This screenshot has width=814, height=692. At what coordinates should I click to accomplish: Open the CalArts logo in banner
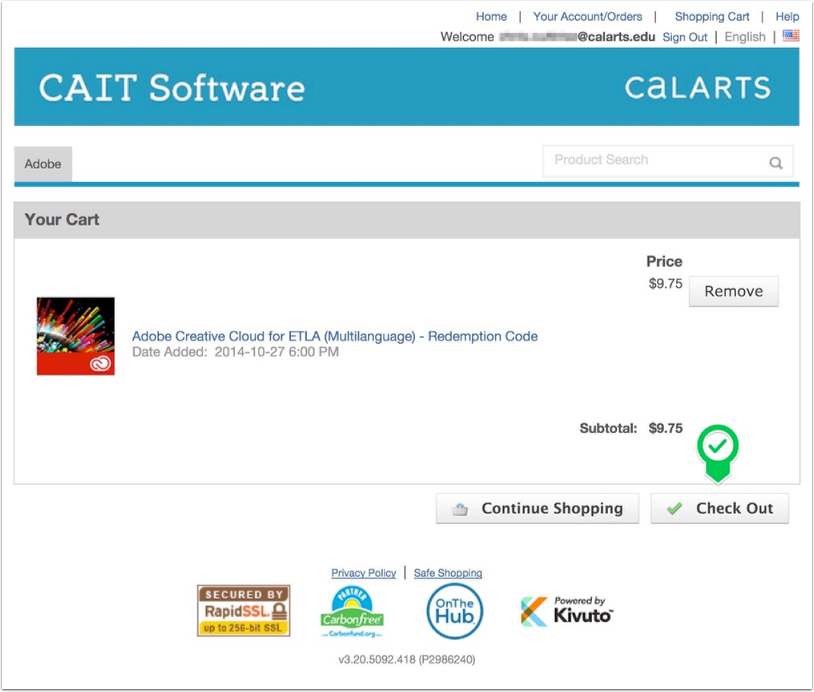pyautogui.click(x=697, y=87)
